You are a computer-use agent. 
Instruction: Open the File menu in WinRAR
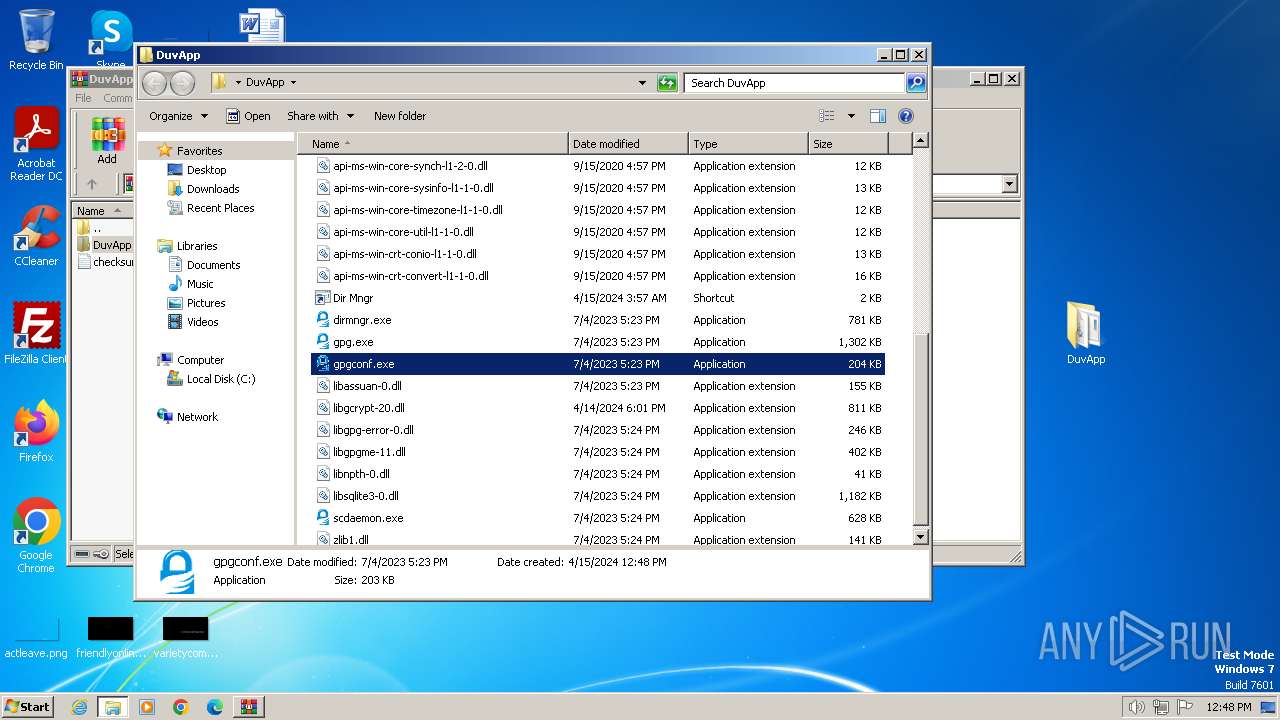(x=84, y=98)
